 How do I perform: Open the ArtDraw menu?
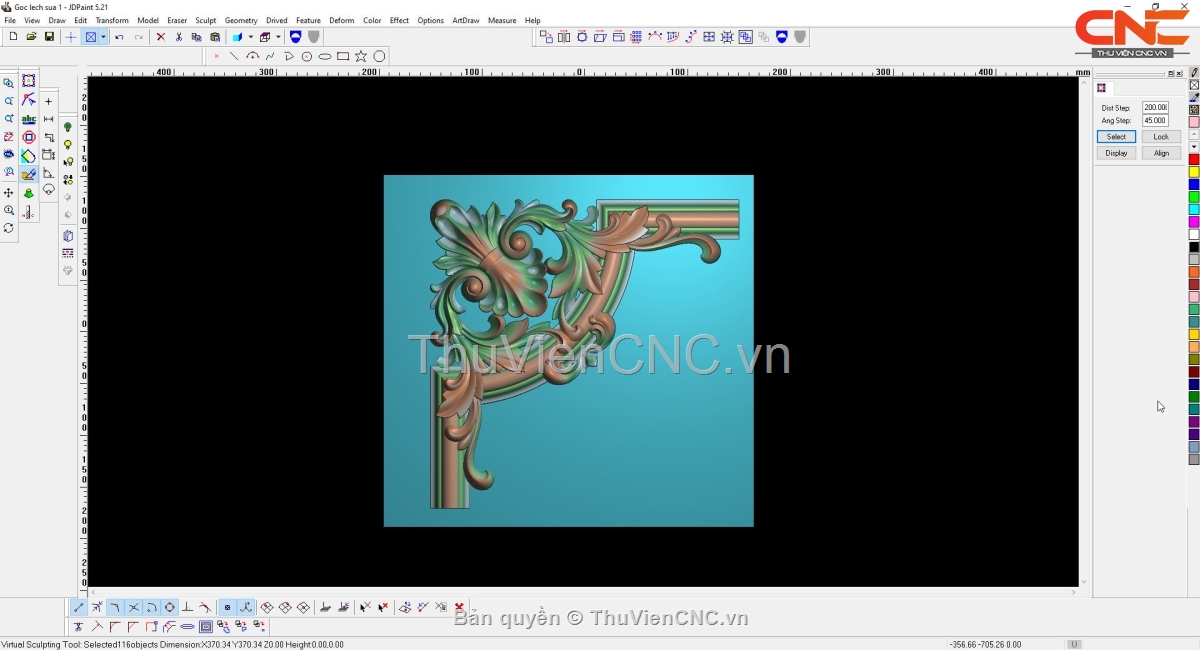click(x=465, y=20)
